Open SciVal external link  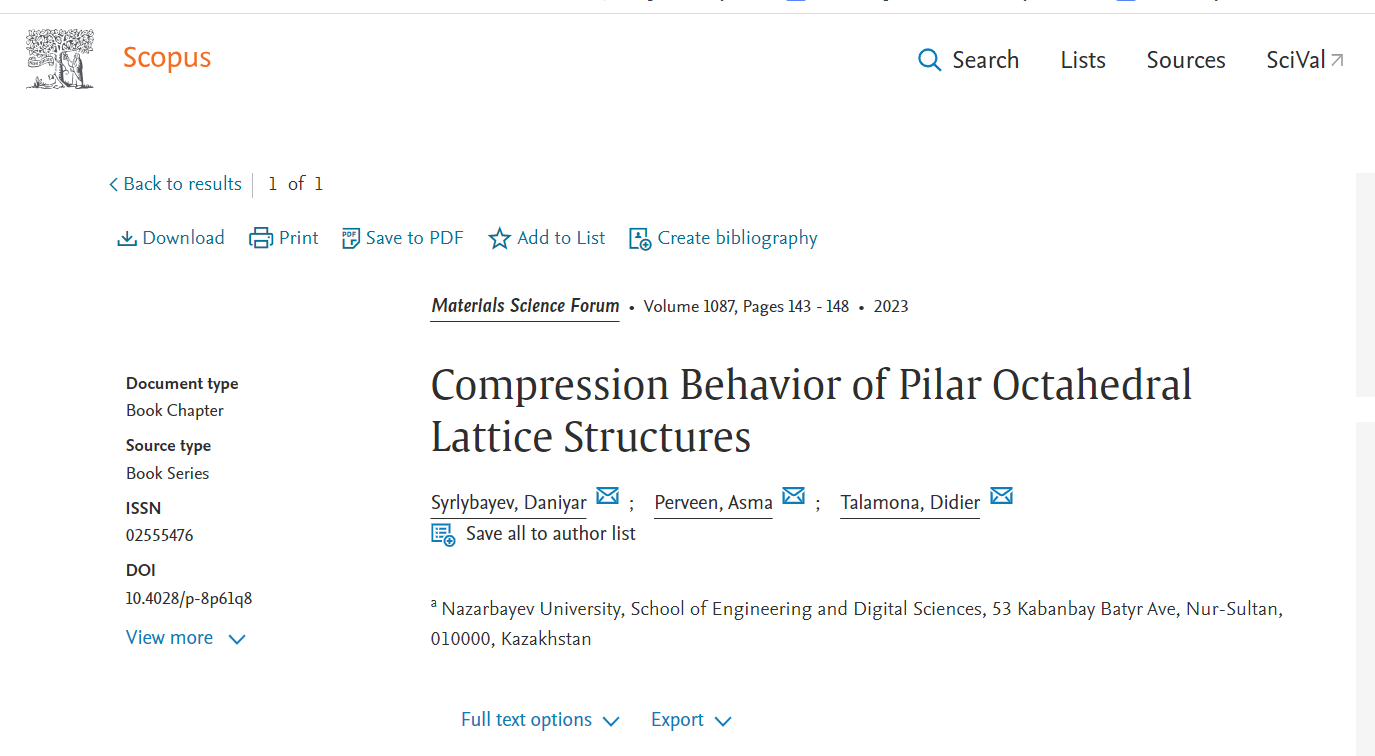coord(1305,60)
